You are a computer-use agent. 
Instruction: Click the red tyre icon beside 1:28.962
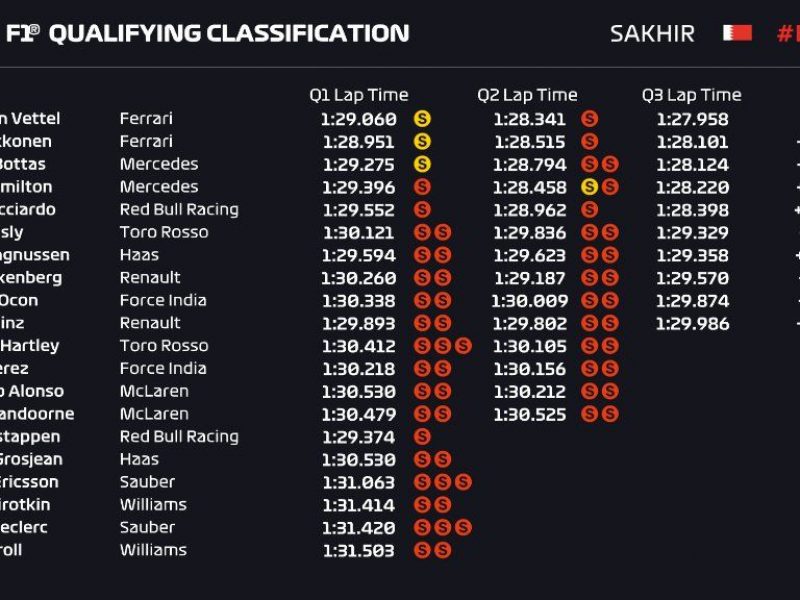589,210
